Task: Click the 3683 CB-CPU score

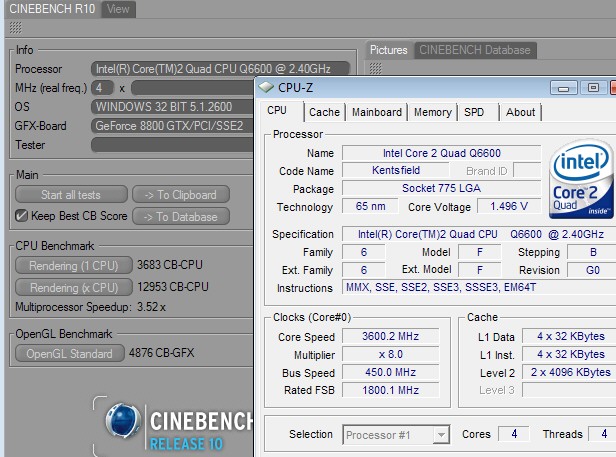Action: [169, 265]
